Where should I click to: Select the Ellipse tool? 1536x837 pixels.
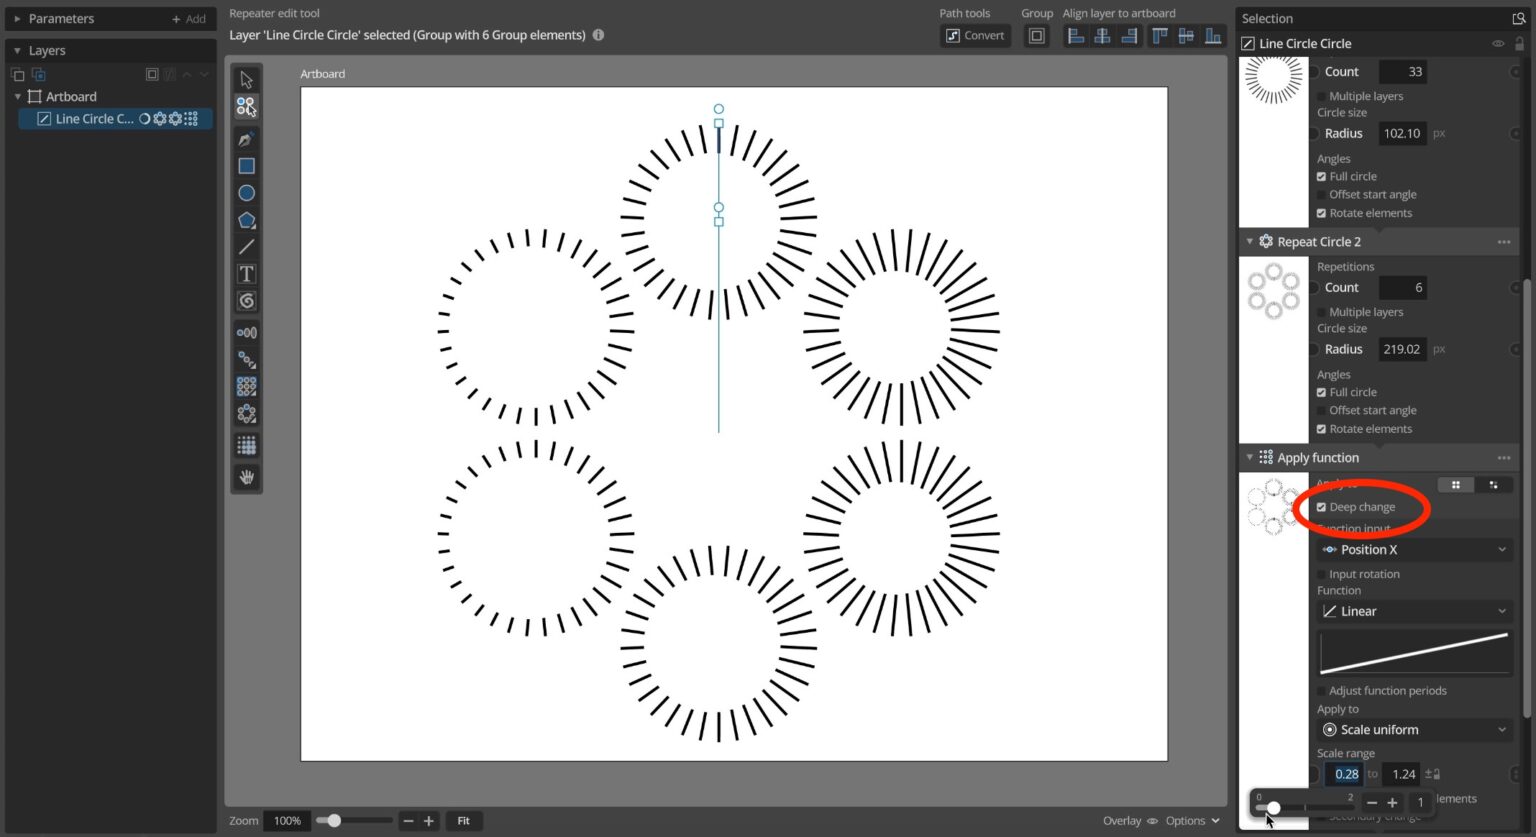coord(247,193)
